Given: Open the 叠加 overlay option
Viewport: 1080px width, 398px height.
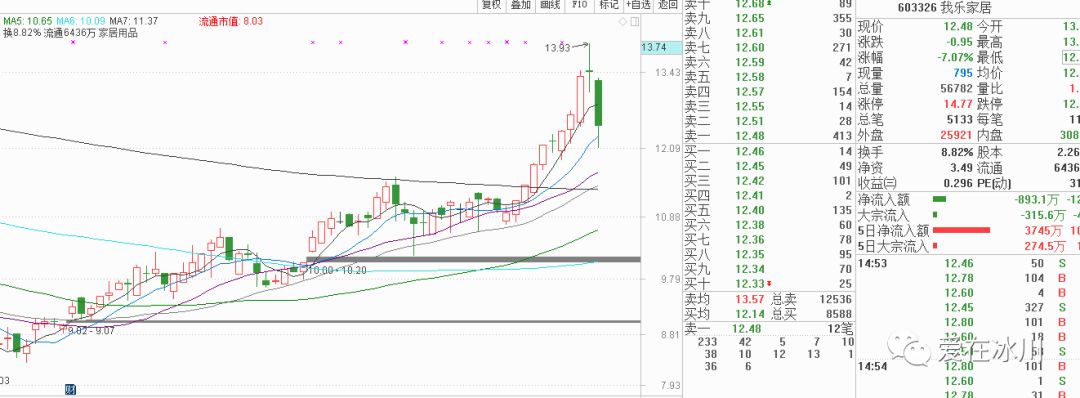Looking at the screenshot, I should [520, 5].
